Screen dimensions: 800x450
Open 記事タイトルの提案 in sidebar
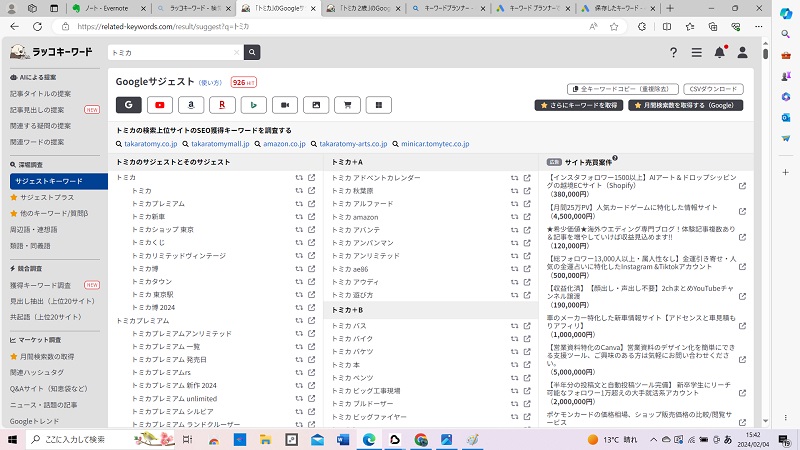point(40,94)
